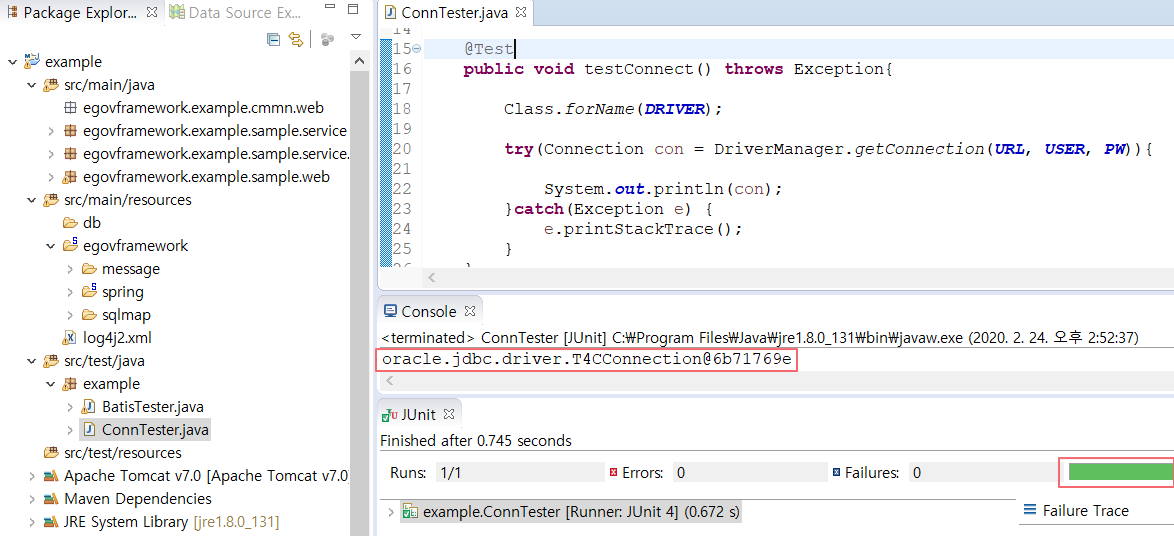Click the Failure Trace icon
Image resolution: width=1174 pixels, height=536 pixels.
point(1029,511)
